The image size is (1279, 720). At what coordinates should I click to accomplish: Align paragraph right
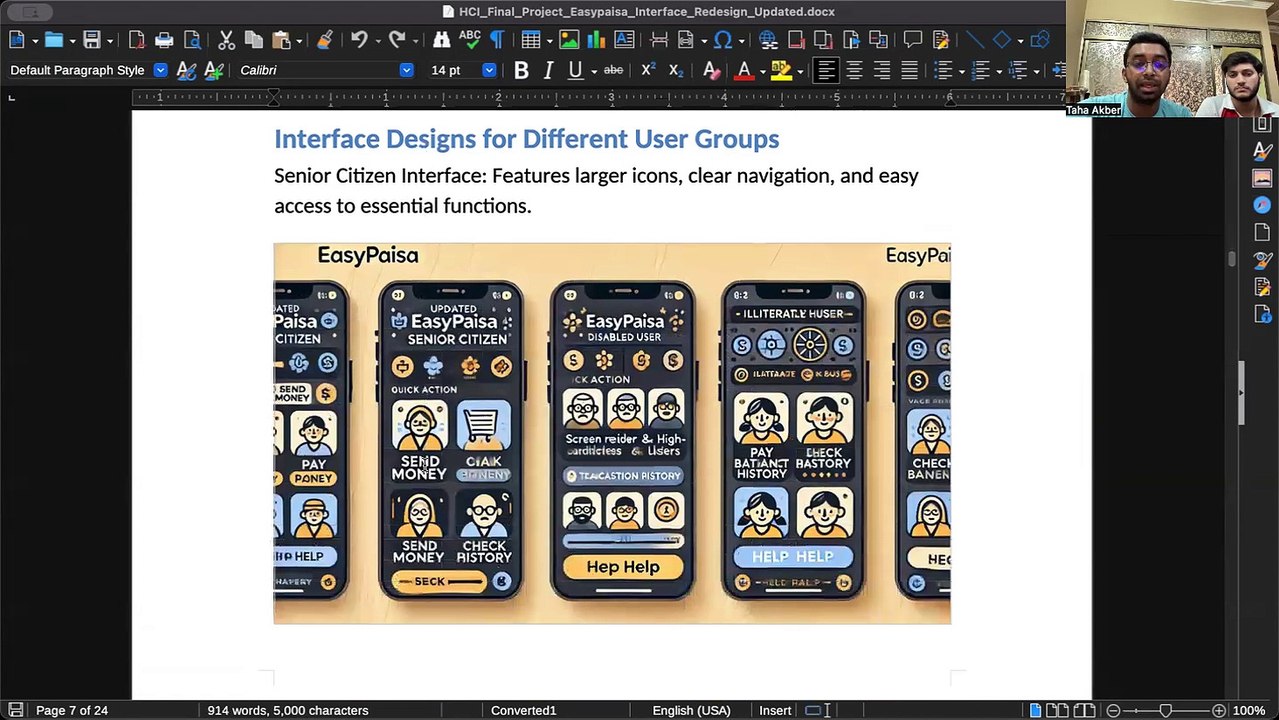click(882, 70)
